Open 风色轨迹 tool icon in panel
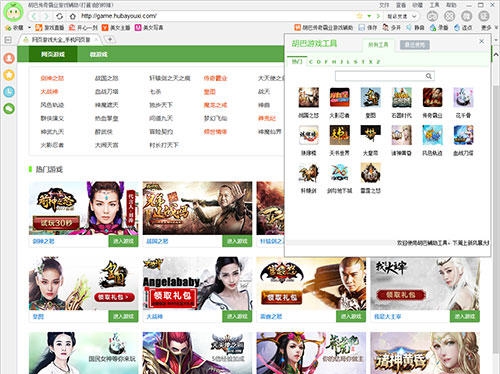The width and height of the screenshot is (500, 374). (x=432, y=135)
